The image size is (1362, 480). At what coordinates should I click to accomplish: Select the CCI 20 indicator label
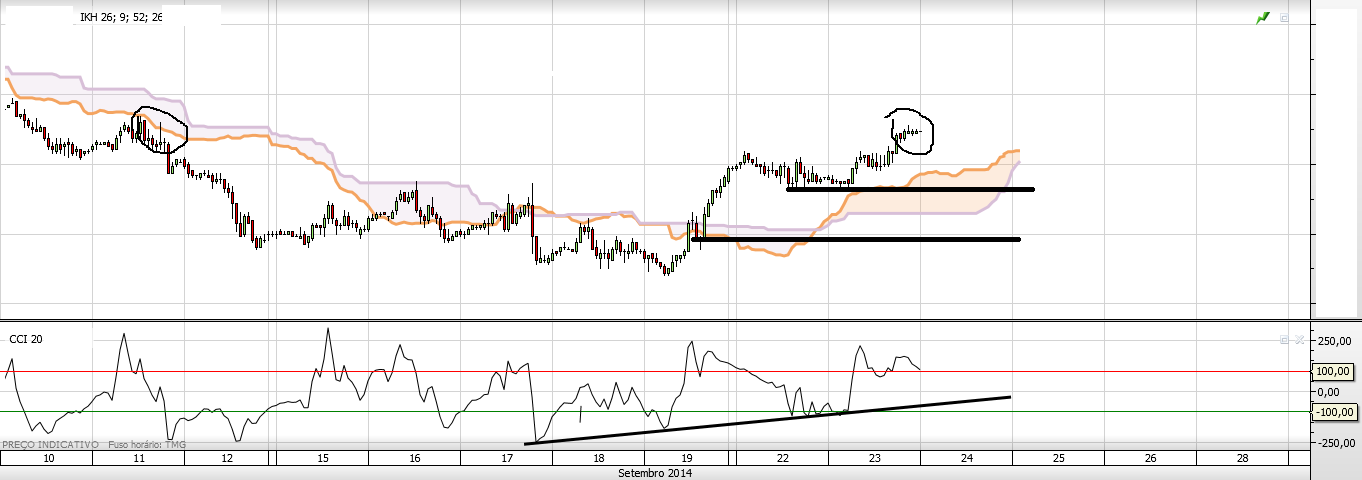(x=26, y=340)
